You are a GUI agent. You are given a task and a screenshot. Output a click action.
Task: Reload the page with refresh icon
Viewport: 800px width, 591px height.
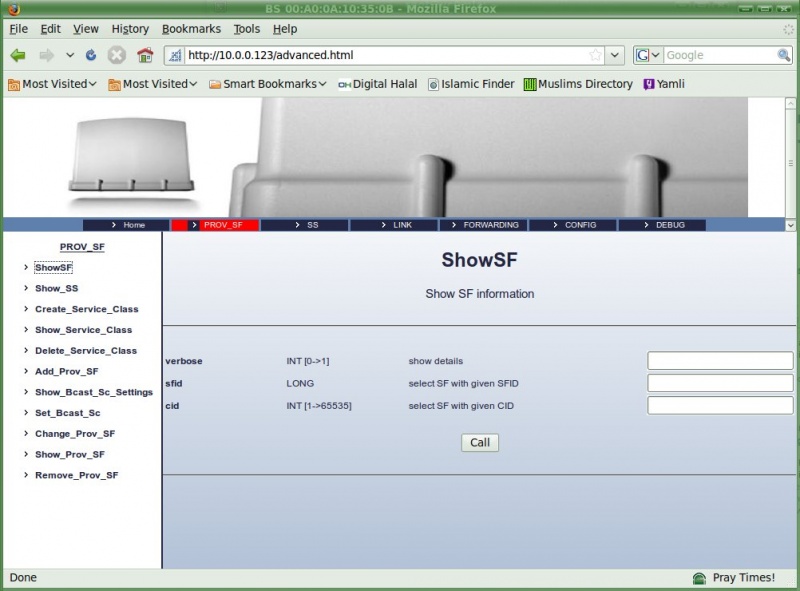tap(91, 55)
